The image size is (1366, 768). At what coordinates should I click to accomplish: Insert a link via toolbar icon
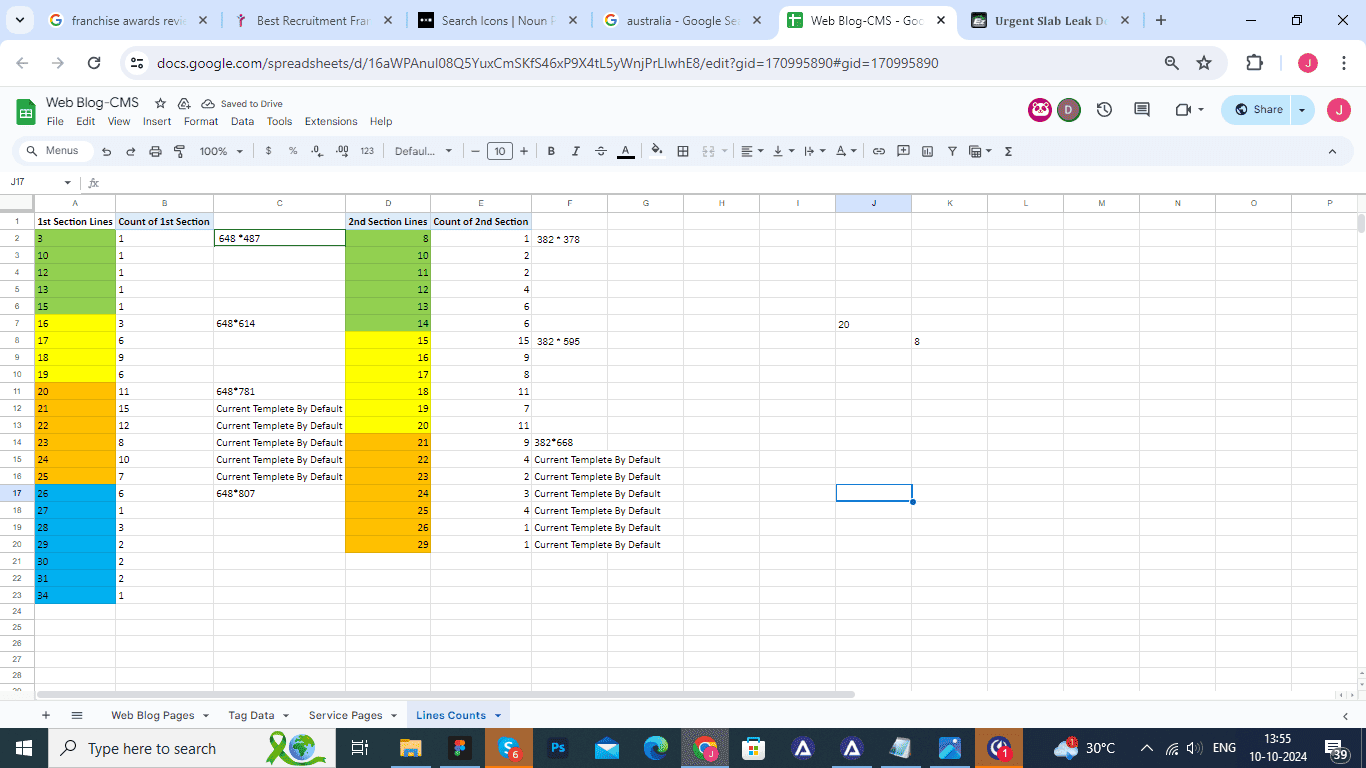click(879, 151)
